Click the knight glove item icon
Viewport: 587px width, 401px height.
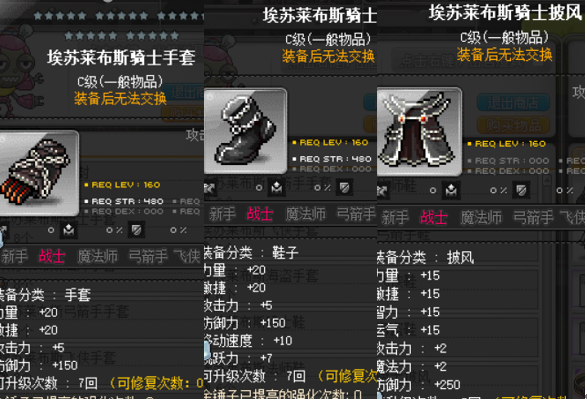pos(39,173)
